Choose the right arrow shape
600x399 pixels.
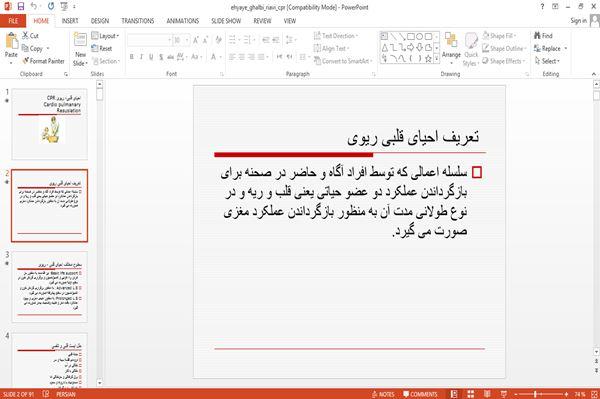coord(411,47)
